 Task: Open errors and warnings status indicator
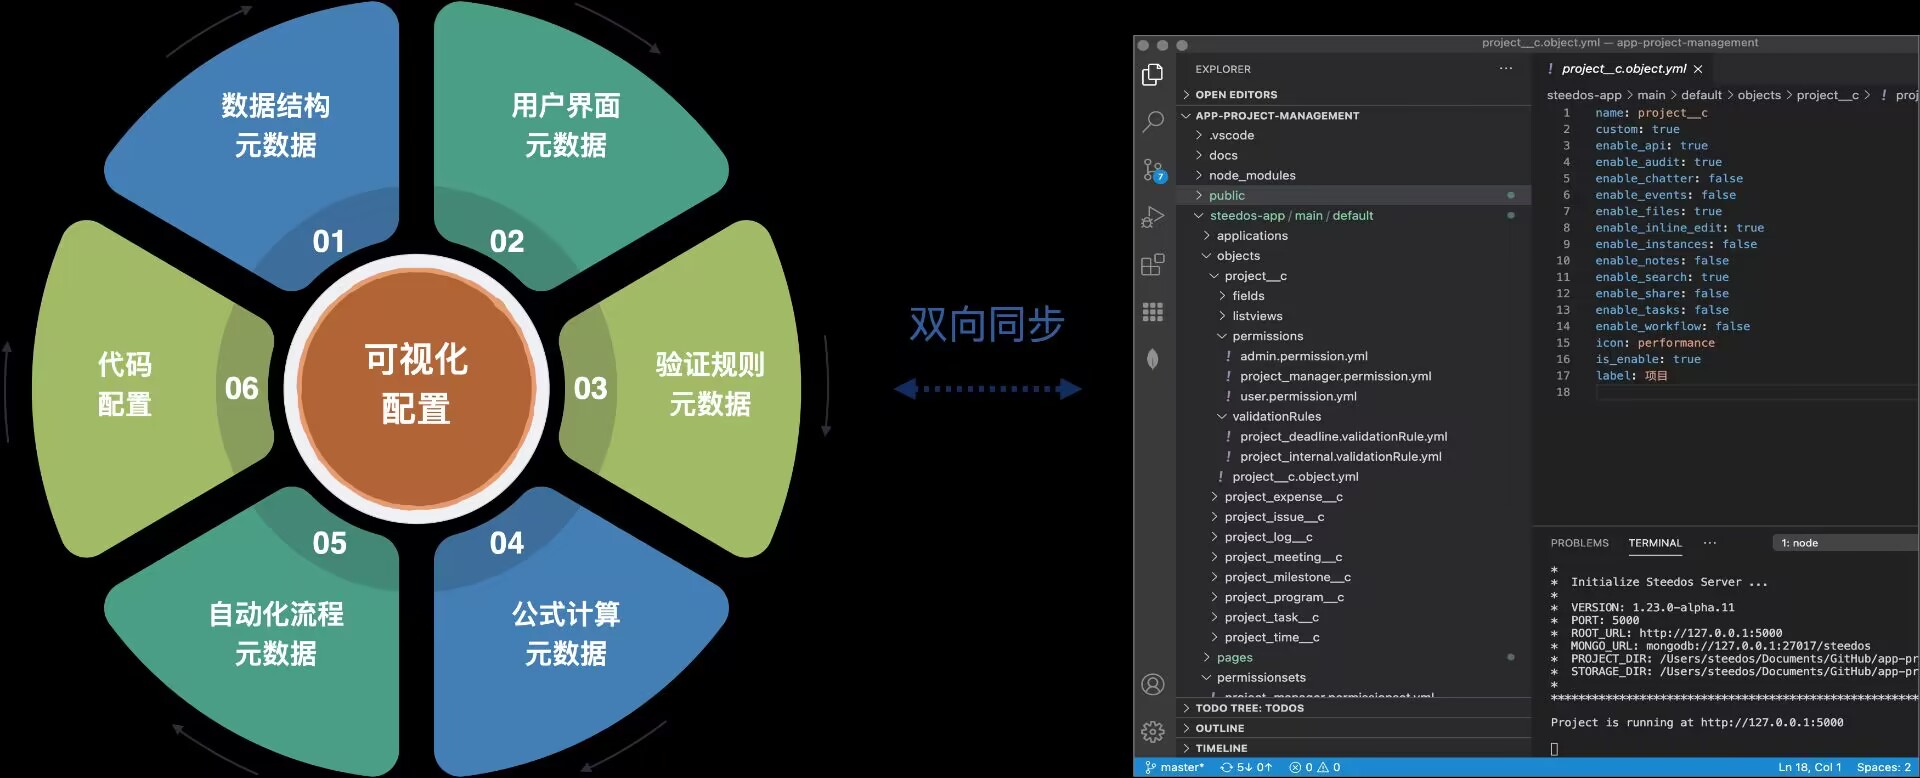click(x=1315, y=767)
